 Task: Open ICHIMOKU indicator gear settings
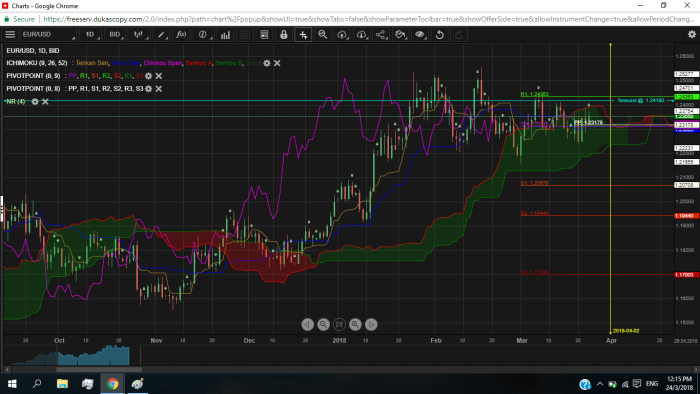click(x=267, y=63)
